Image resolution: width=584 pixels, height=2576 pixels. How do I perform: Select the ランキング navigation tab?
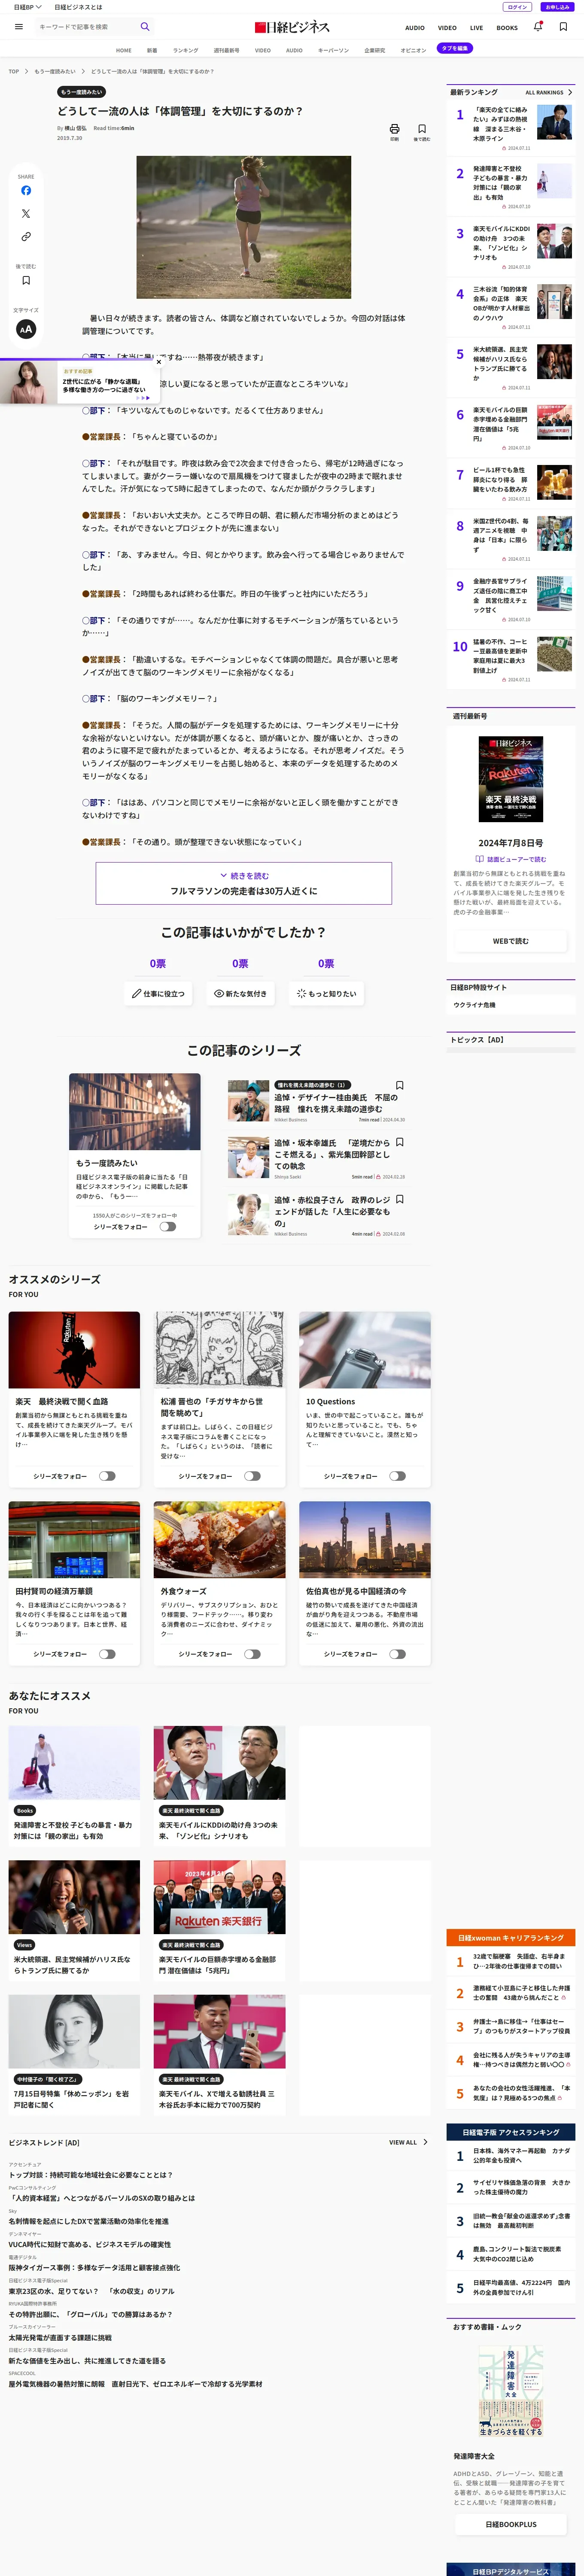185,50
